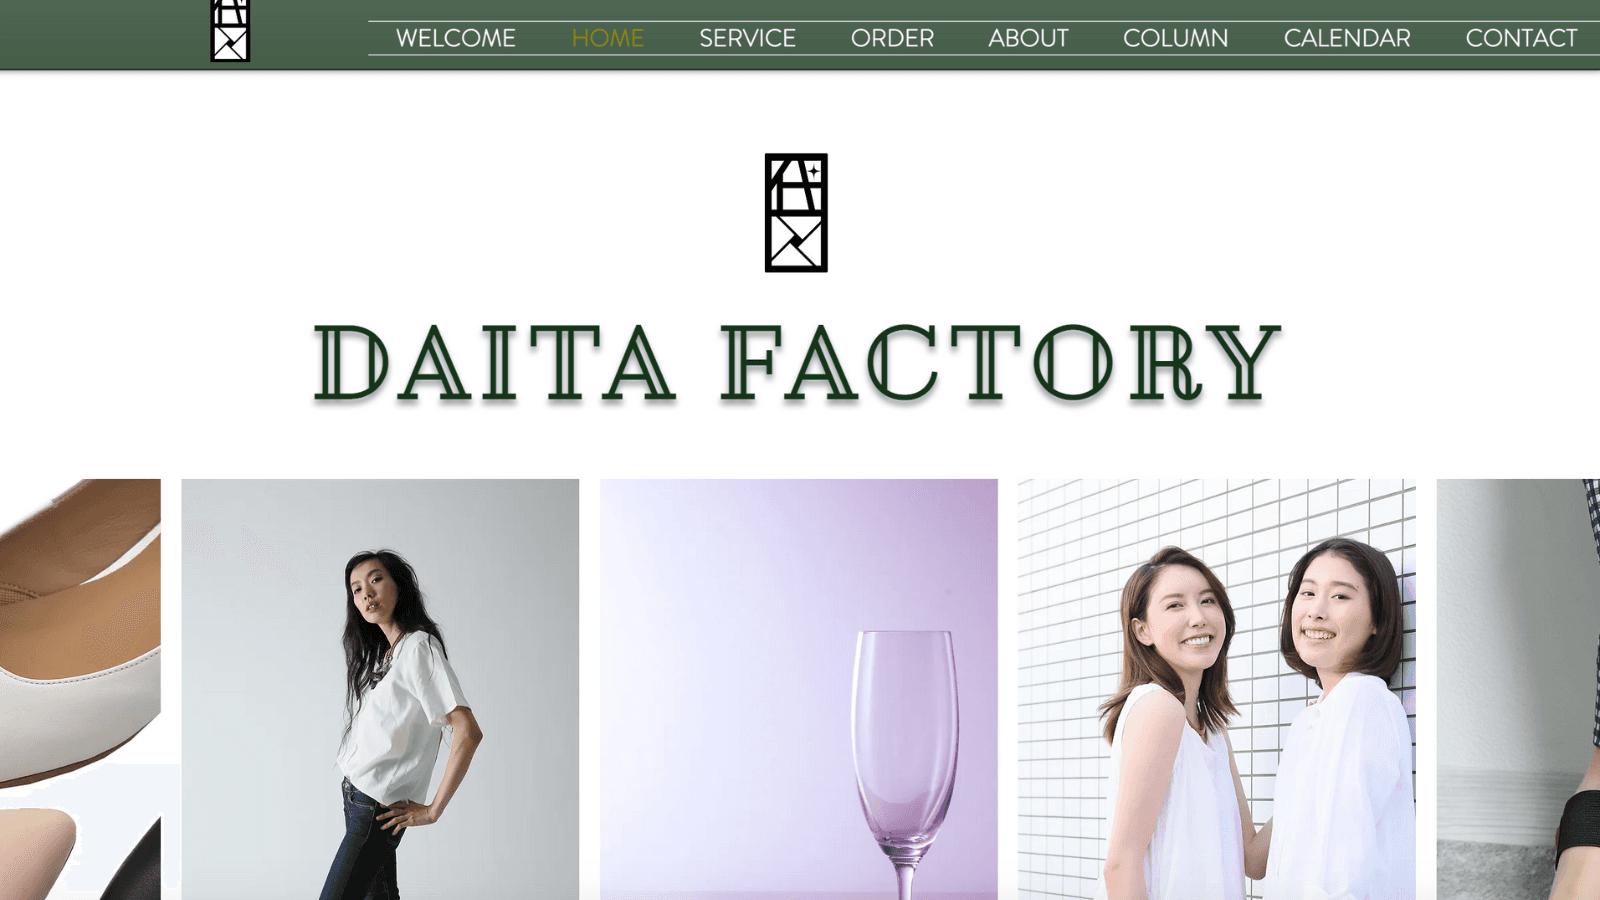
Task: Open the SERVICE menu item
Action: click(x=747, y=38)
